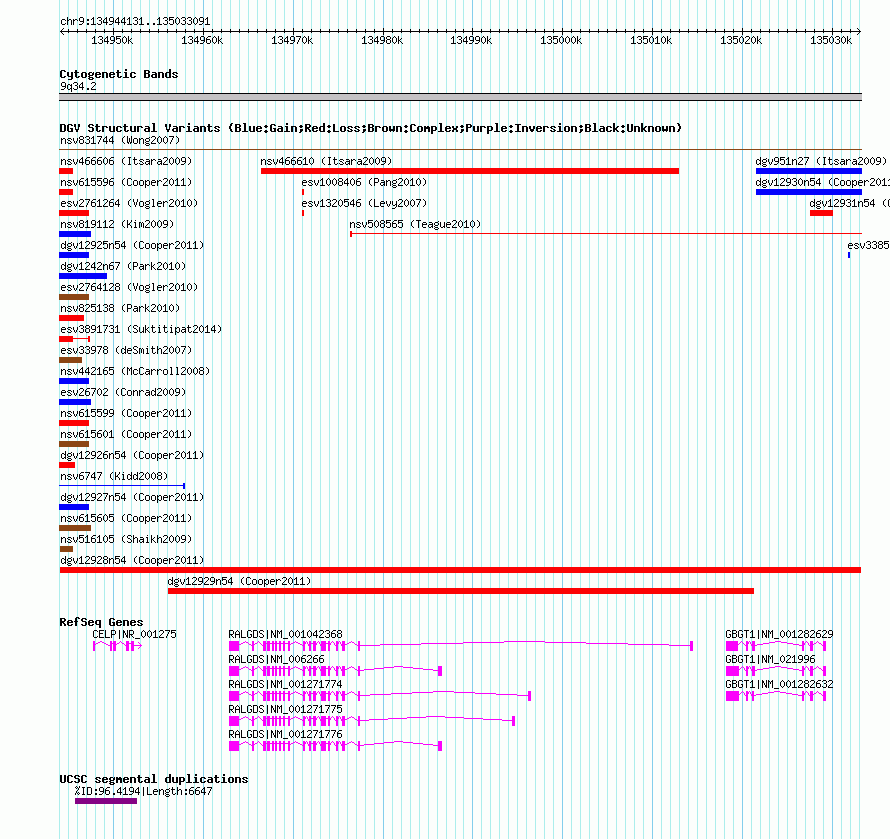Click the esv2764128 (Vogler2010) label

[129, 287]
